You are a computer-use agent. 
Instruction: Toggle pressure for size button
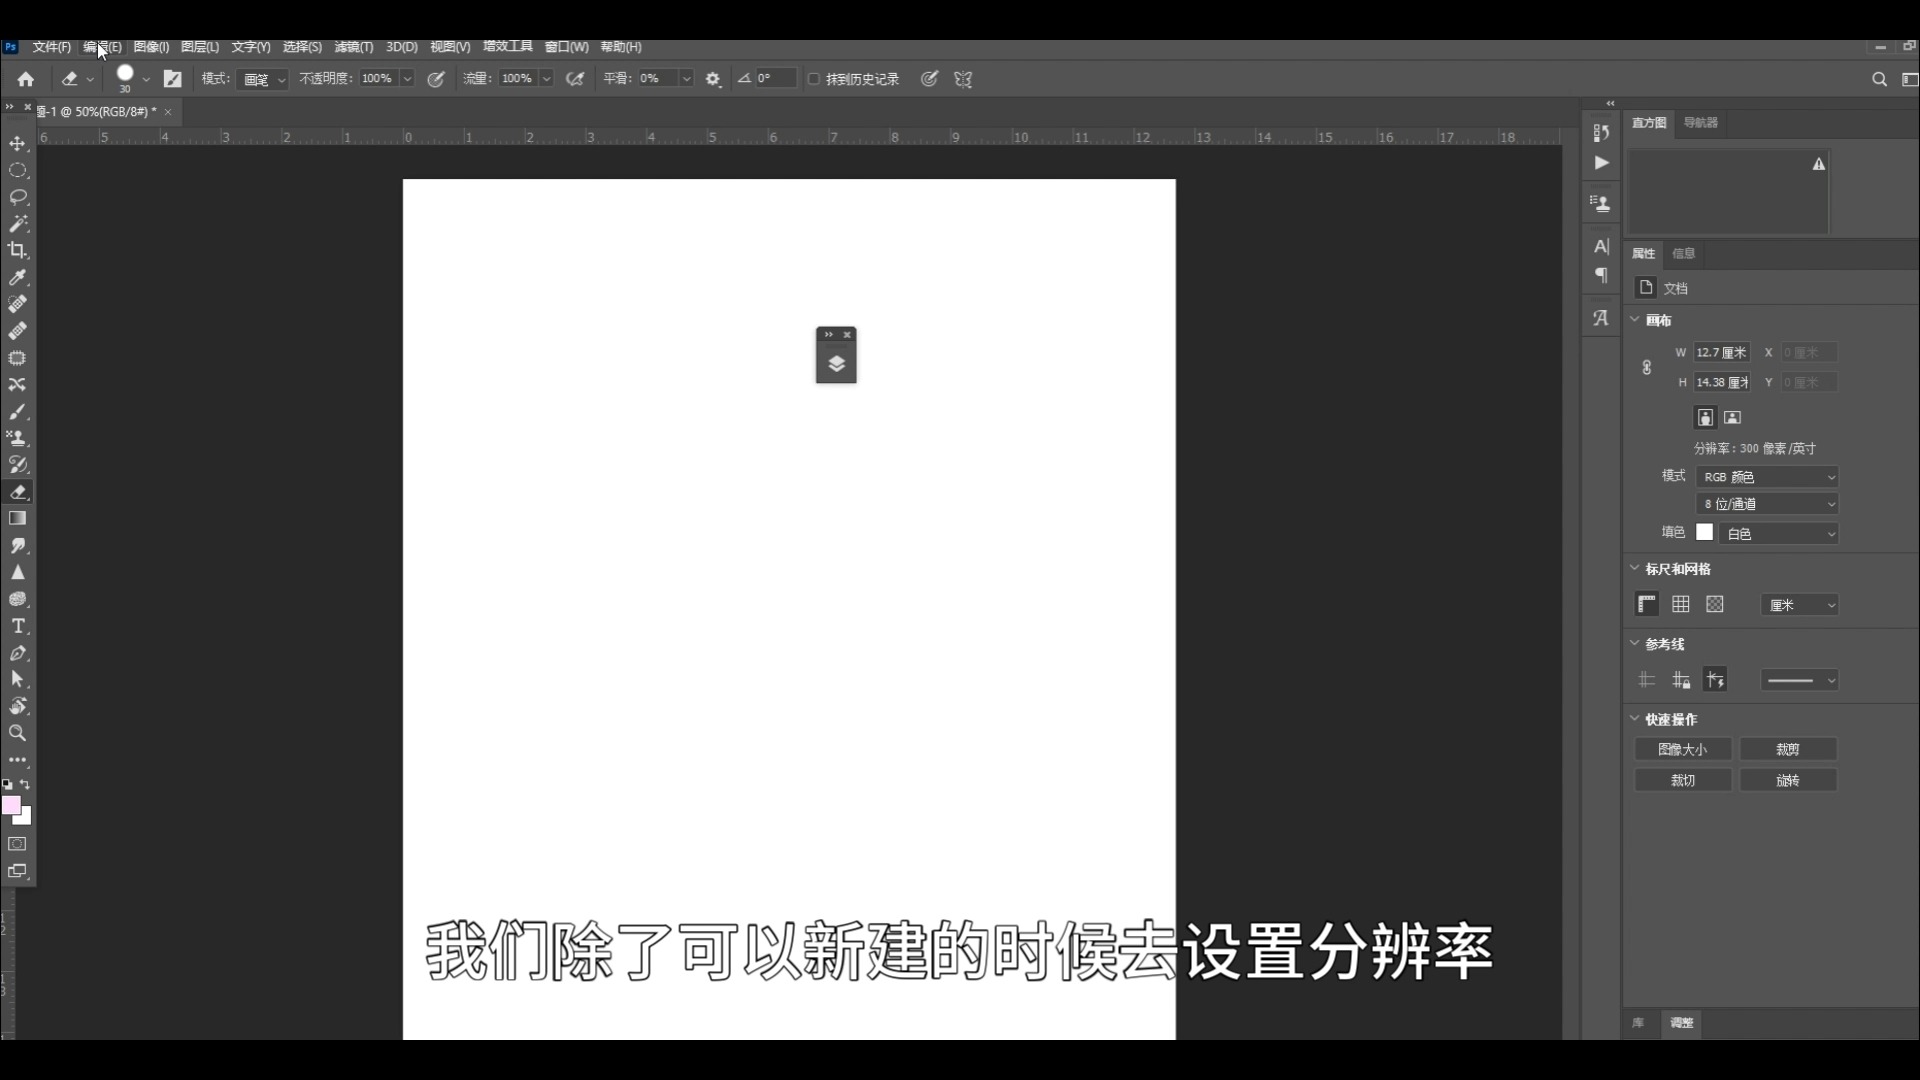929,79
